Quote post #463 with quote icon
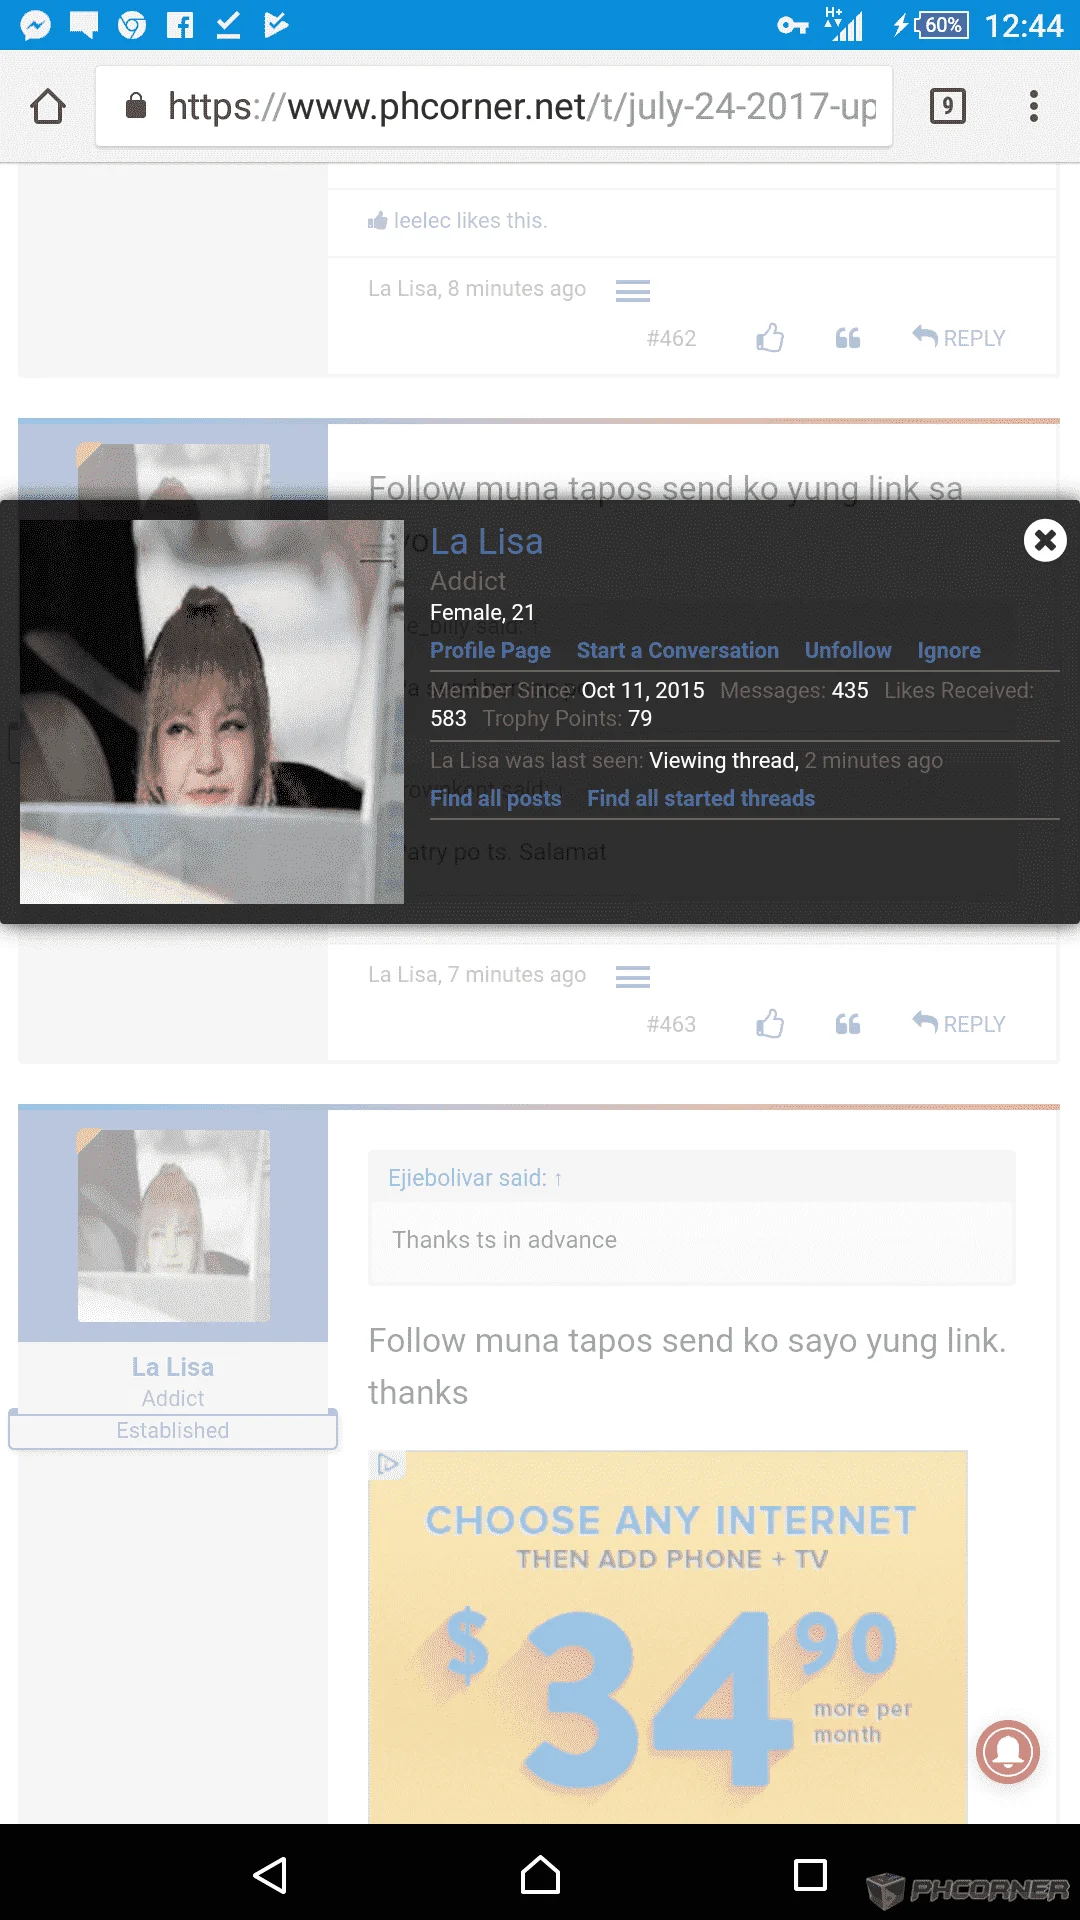The image size is (1080, 1920). (848, 1024)
